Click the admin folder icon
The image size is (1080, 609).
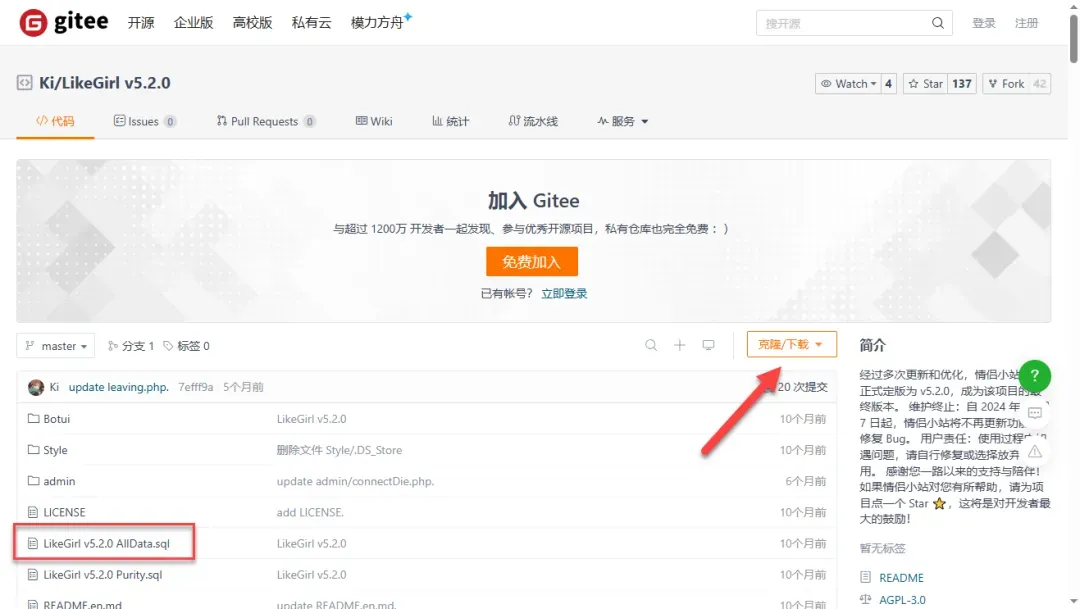click(33, 480)
